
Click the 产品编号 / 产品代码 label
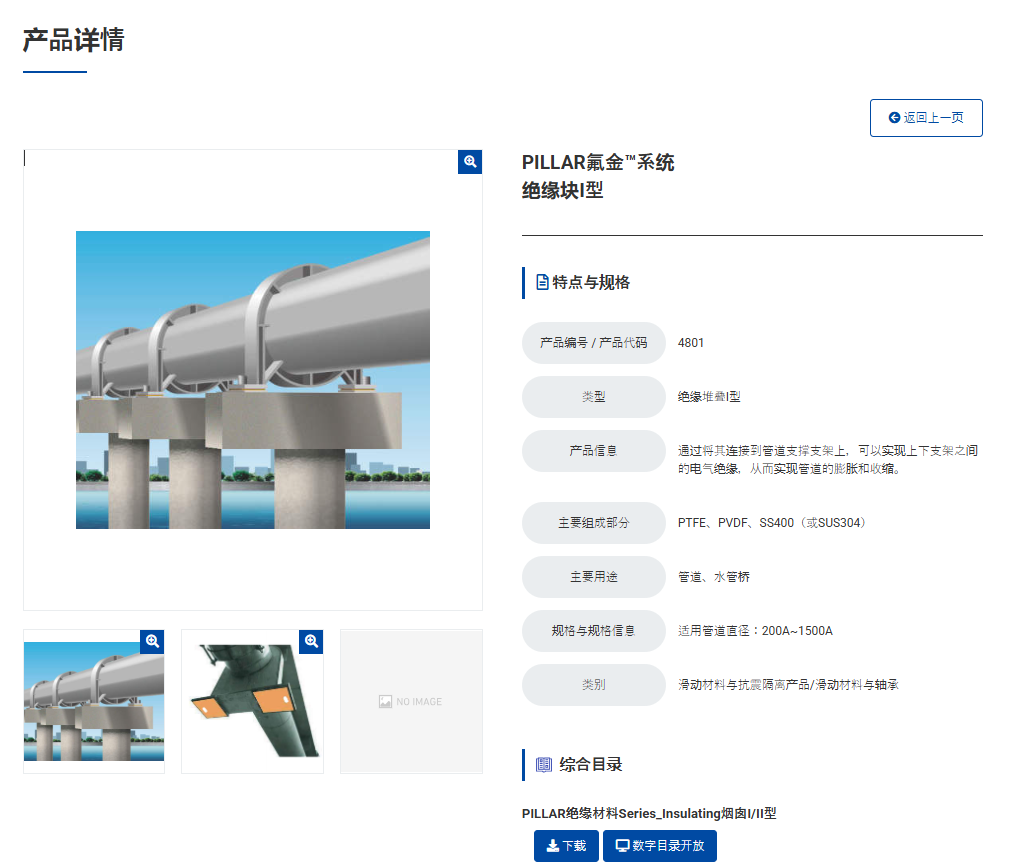(x=593, y=343)
